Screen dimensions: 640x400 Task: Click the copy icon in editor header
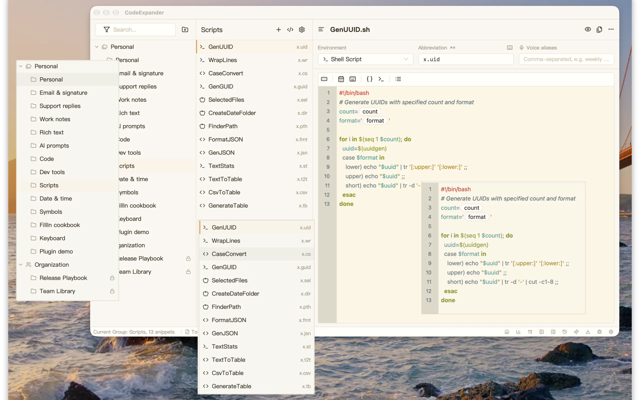point(599,29)
